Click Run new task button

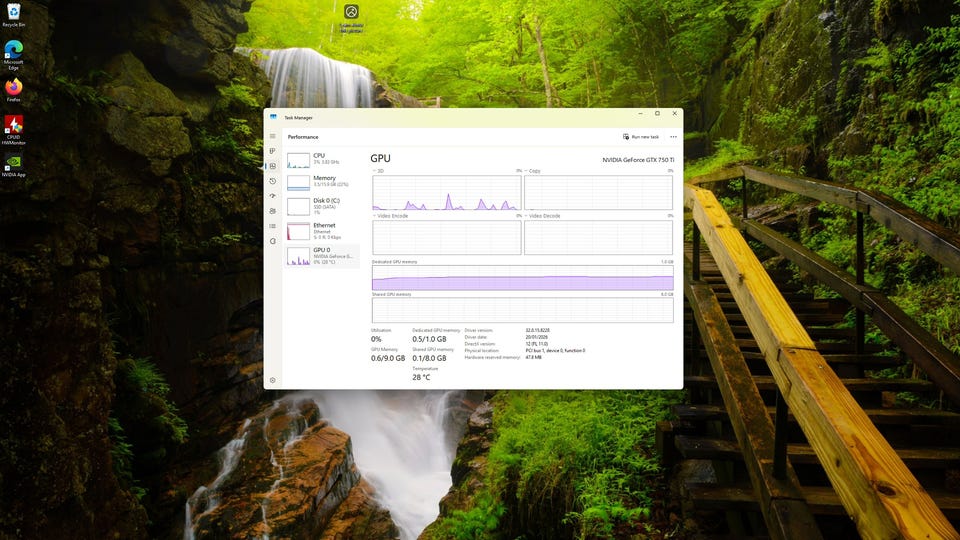point(641,137)
